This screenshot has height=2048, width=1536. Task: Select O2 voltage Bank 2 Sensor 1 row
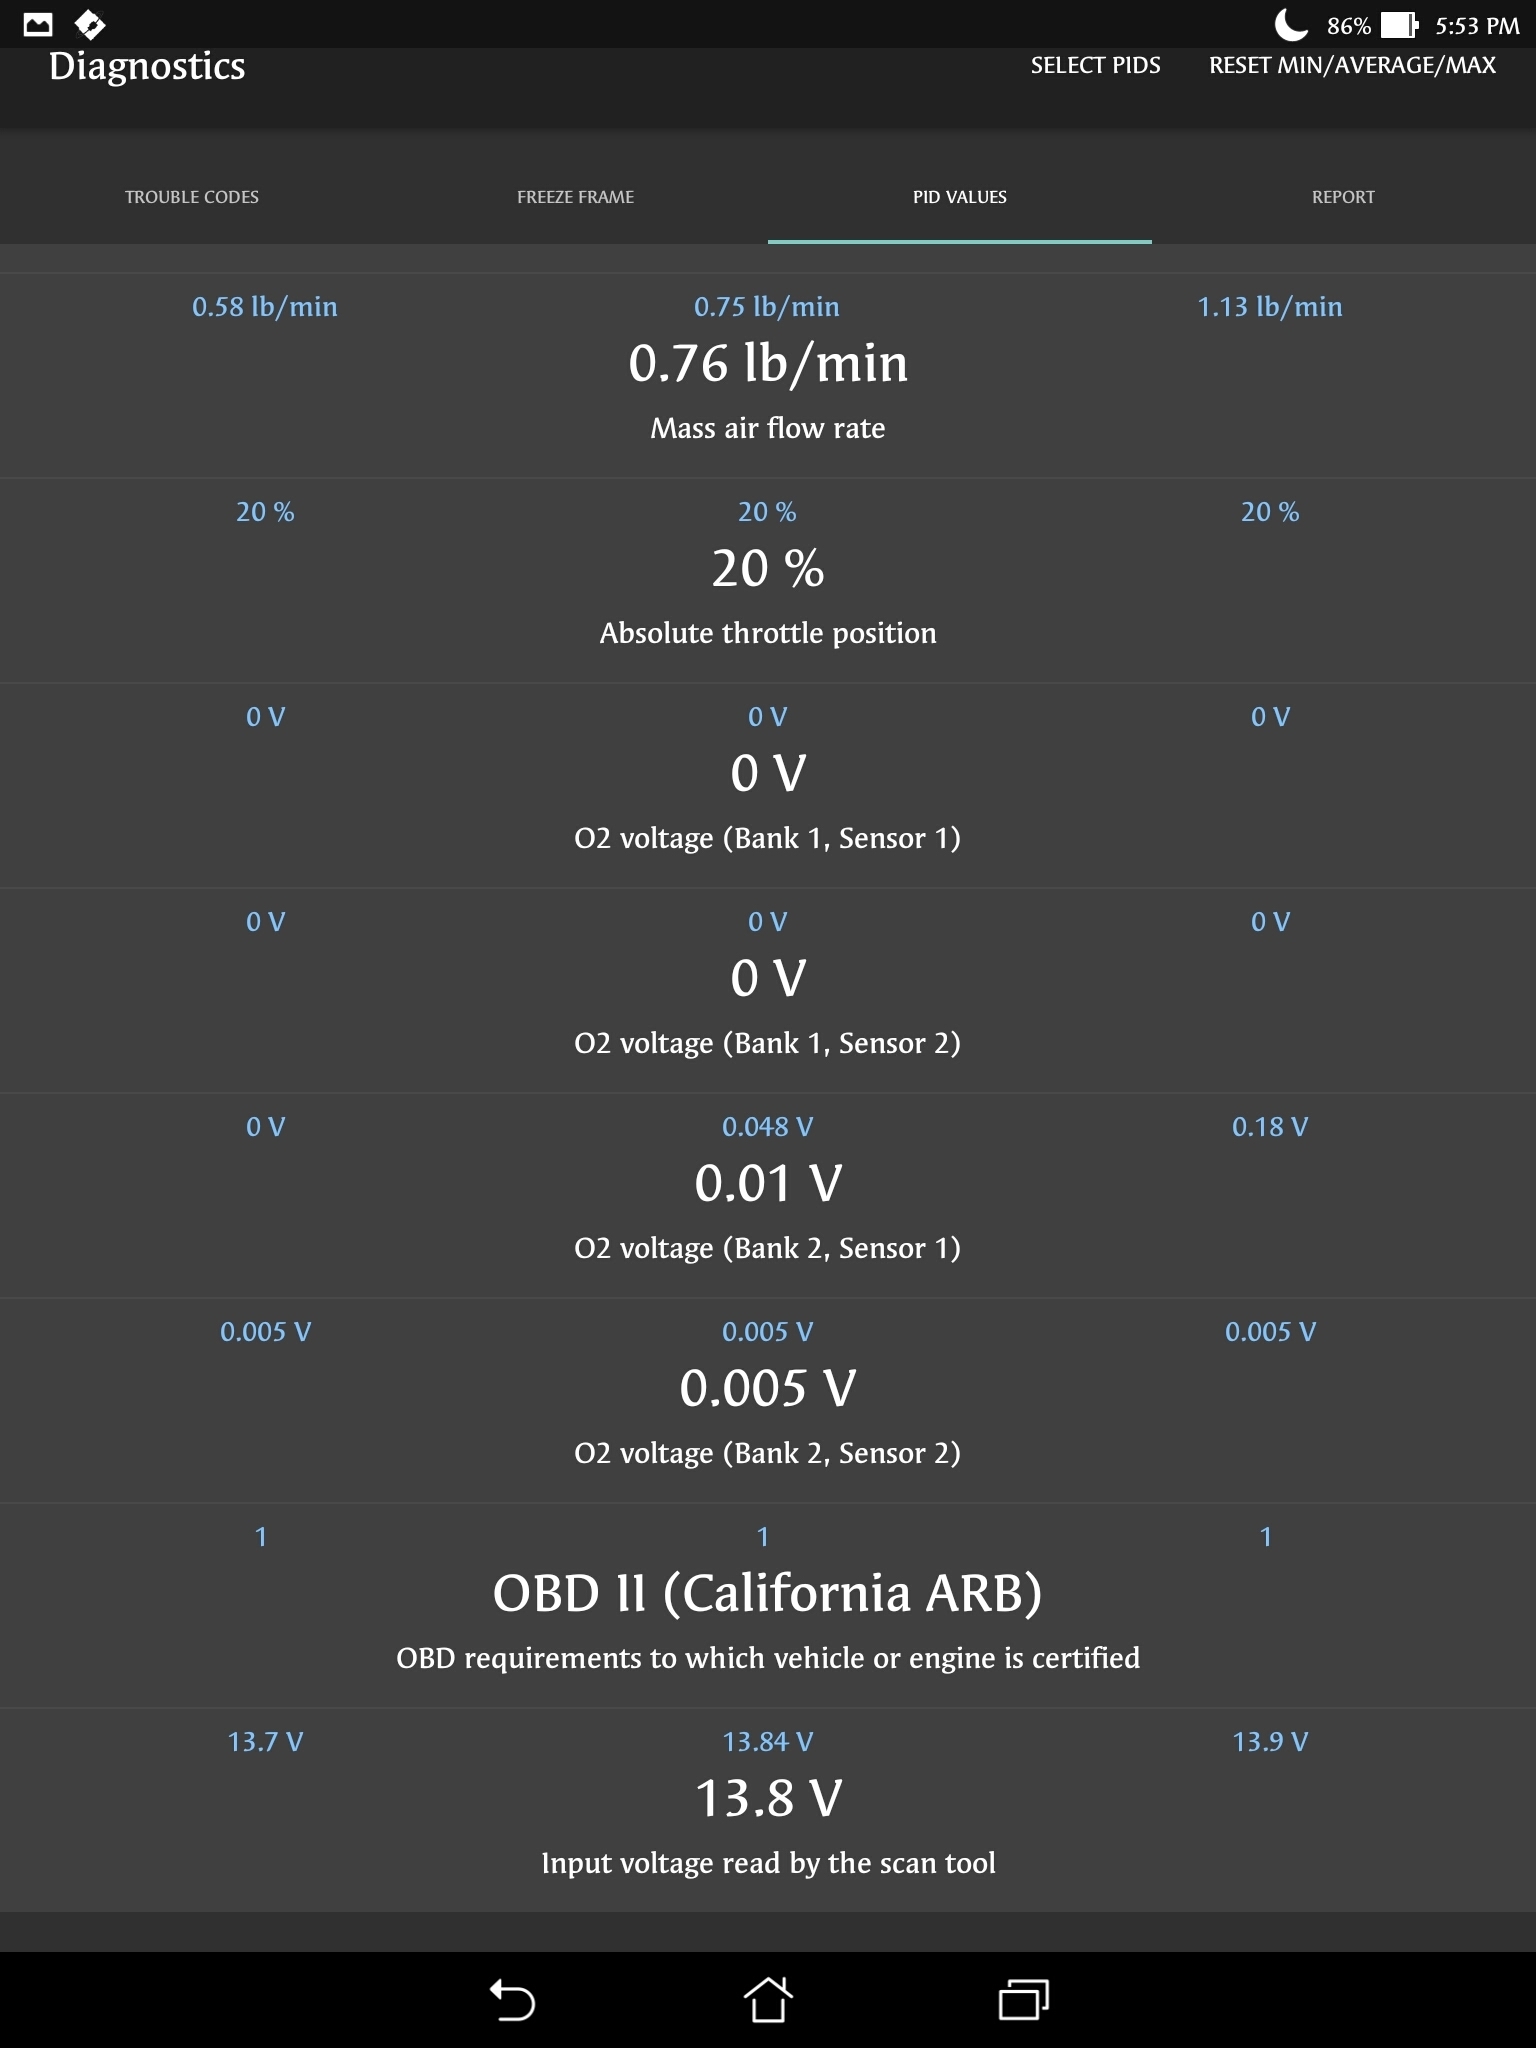pyautogui.click(x=768, y=1196)
